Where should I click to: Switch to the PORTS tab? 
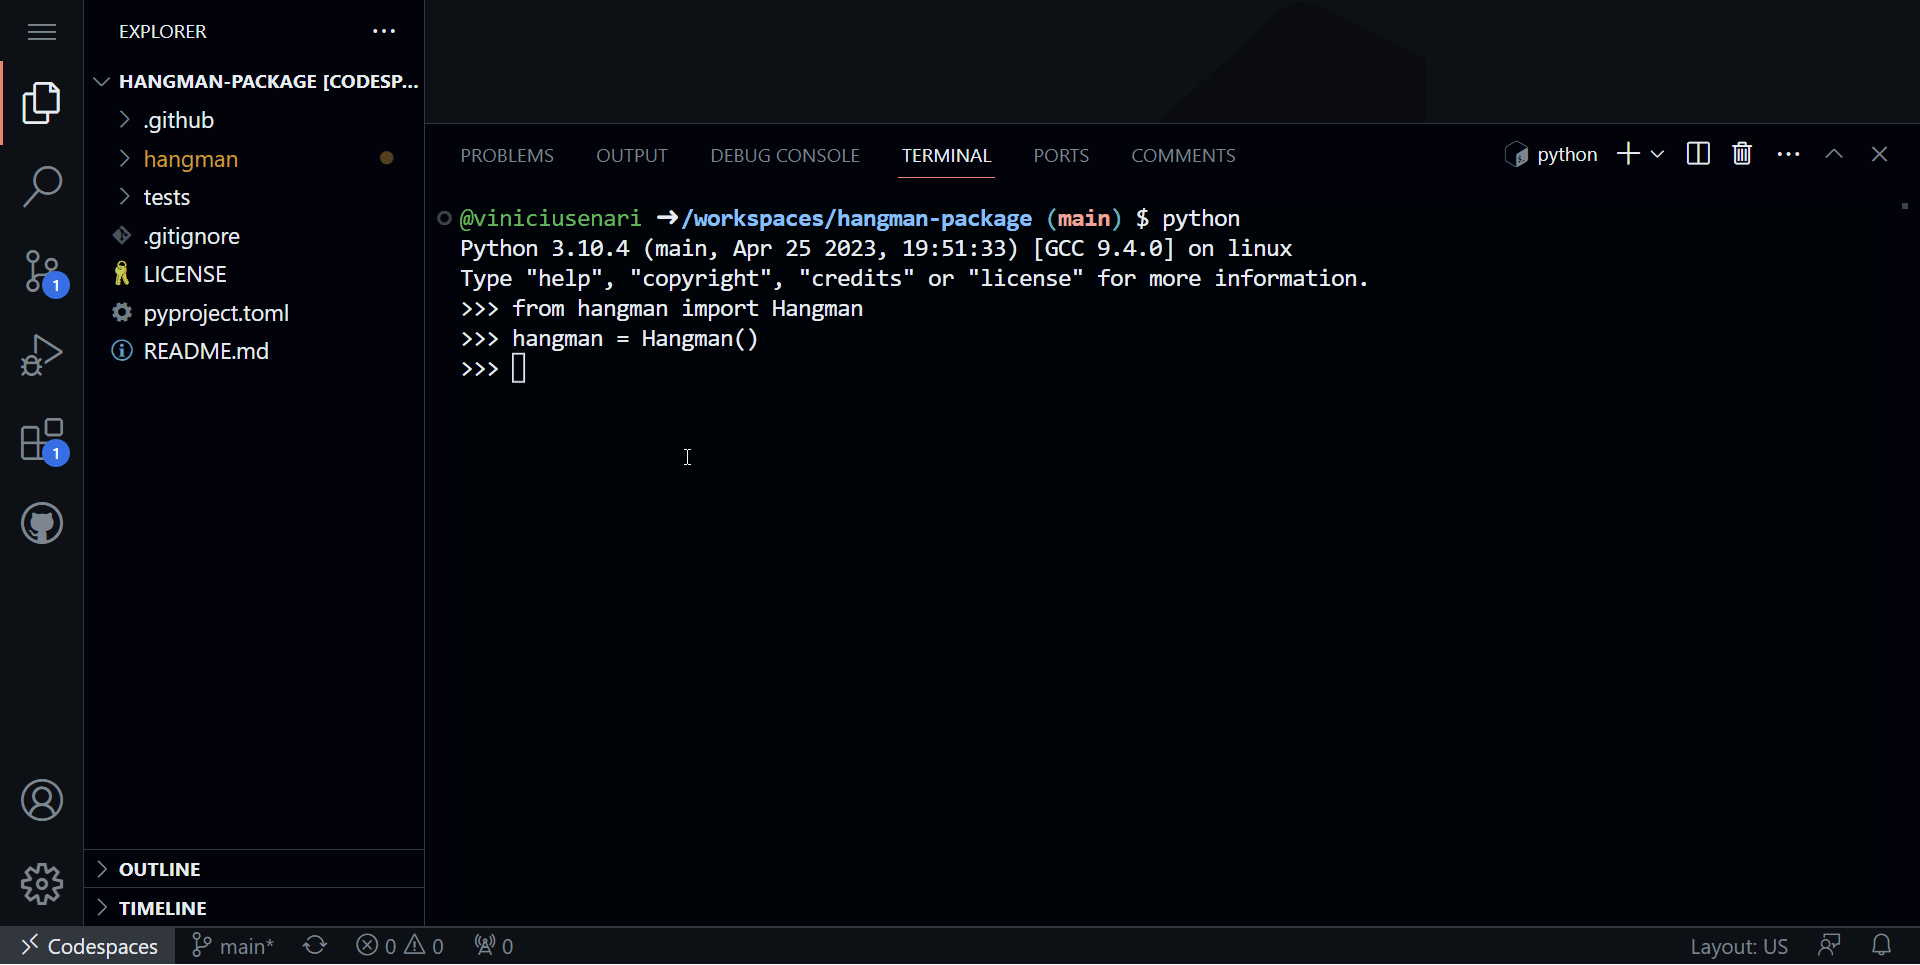click(x=1061, y=156)
